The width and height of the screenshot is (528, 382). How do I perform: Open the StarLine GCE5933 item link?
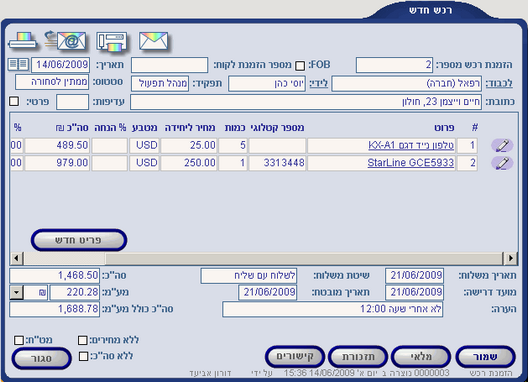coord(410,163)
